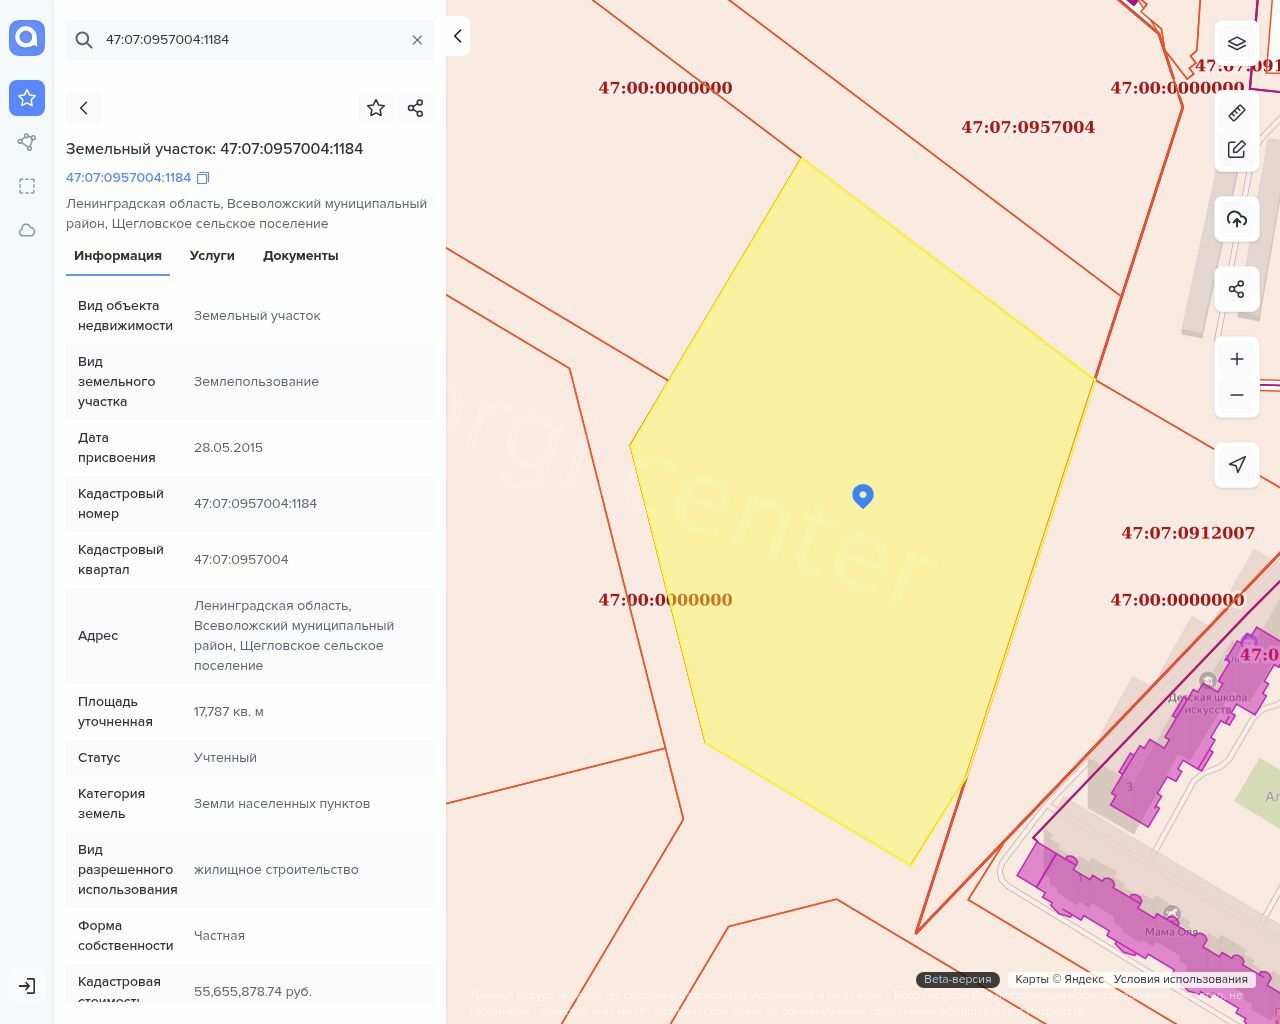The height and width of the screenshot is (1024, 1280).
Task: Share the map via right toolbar icon
Action: pyautogui.click(x=1236, y=289)
